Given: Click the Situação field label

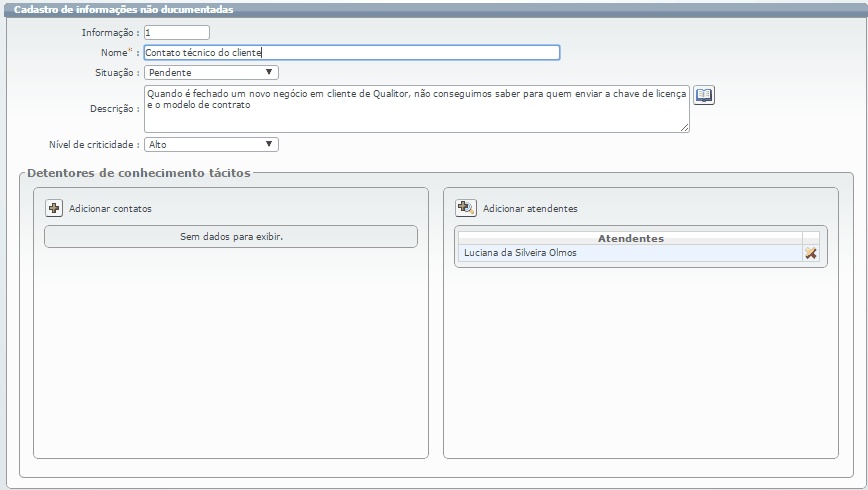Looking at the screenshot, I should (x=117, y=73).
